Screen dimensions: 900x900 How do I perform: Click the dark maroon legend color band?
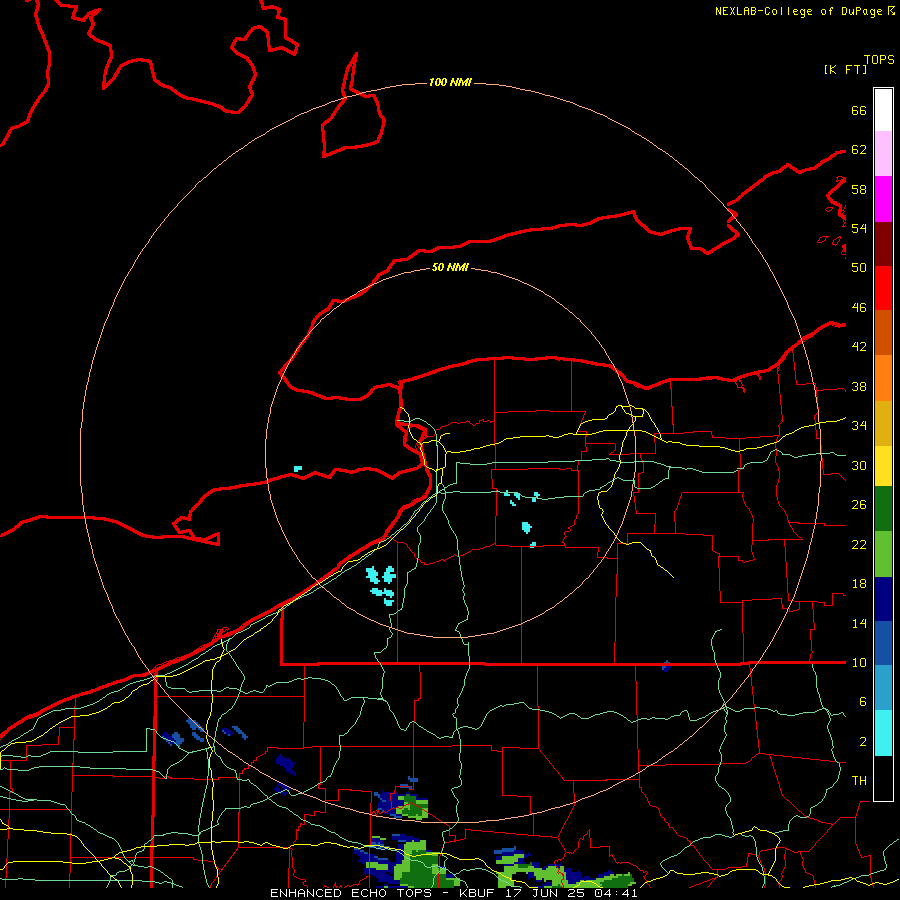(883, 243)
